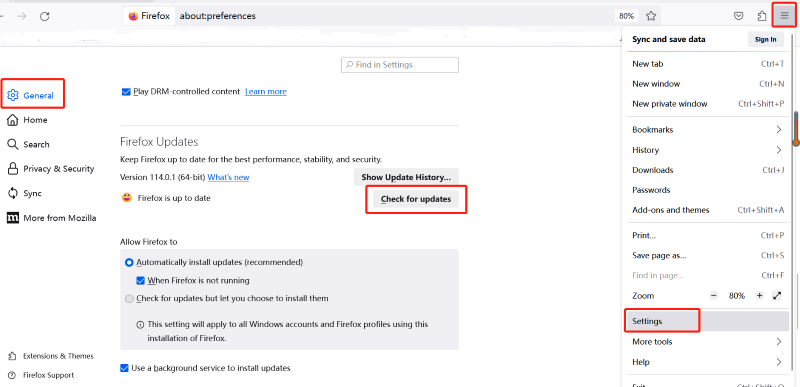Open the Sync settings category

click(x=25, y=193)
